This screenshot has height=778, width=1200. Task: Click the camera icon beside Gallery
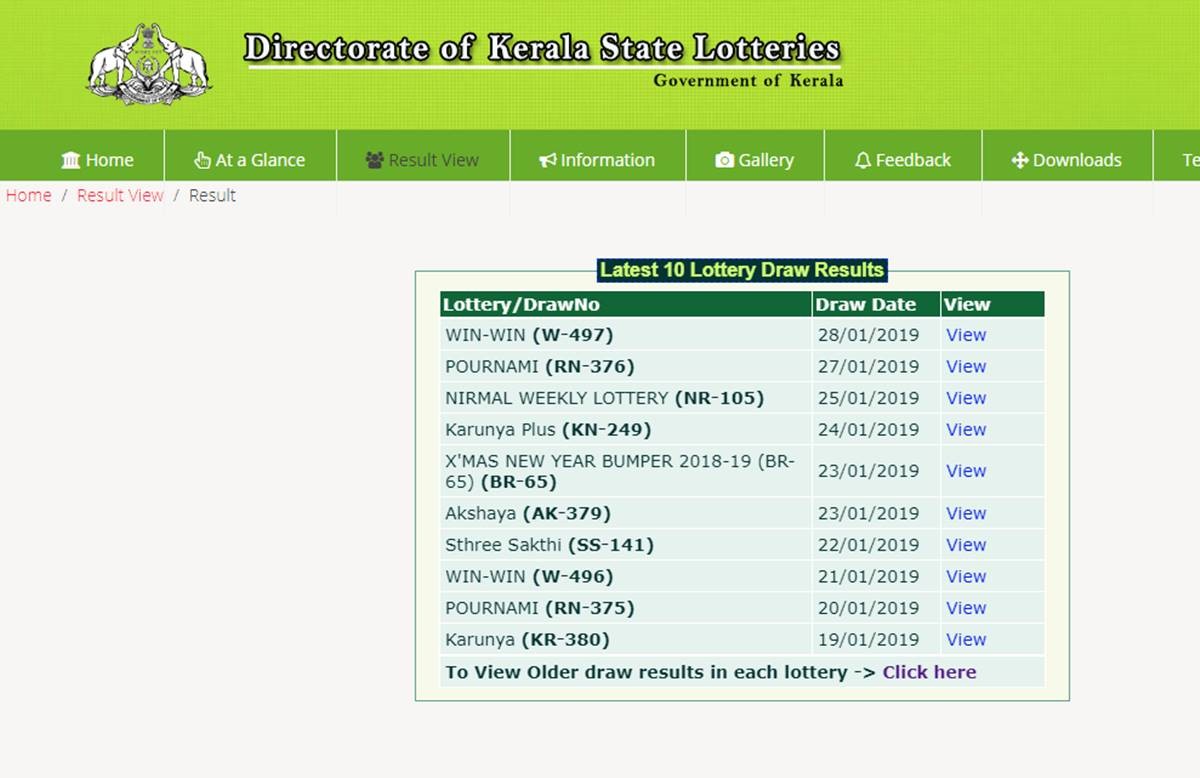[725, 160]
